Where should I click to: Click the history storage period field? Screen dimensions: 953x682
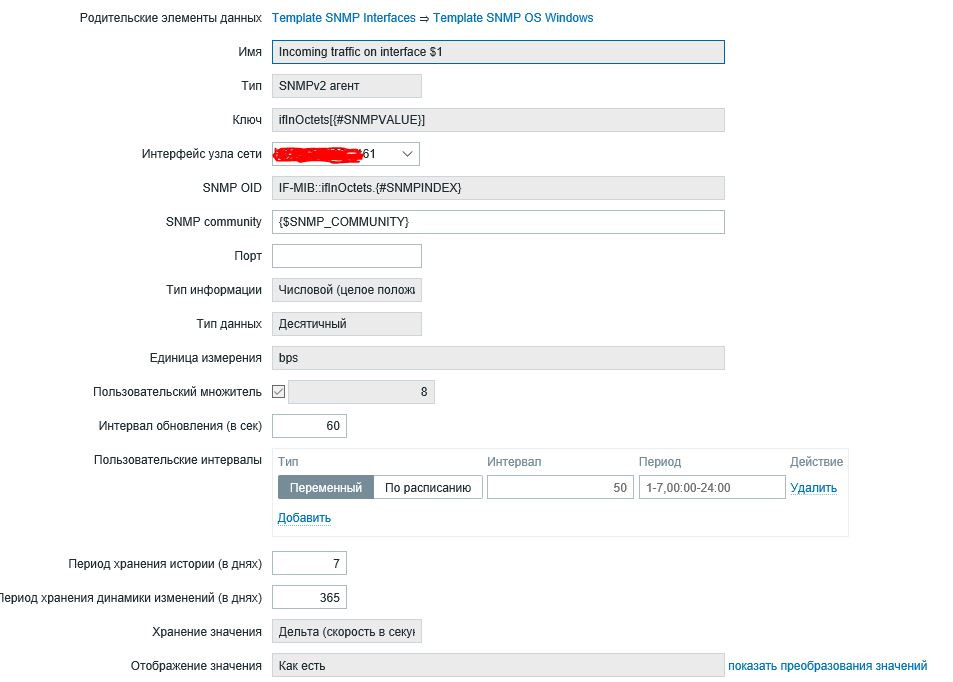coord(309,564)
